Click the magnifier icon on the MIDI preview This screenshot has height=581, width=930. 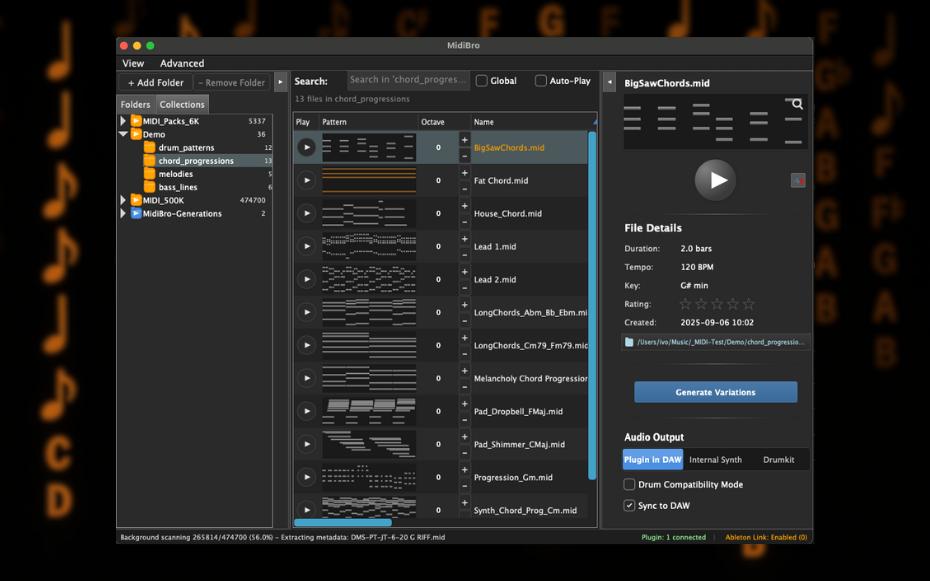(x=797, y=102)
